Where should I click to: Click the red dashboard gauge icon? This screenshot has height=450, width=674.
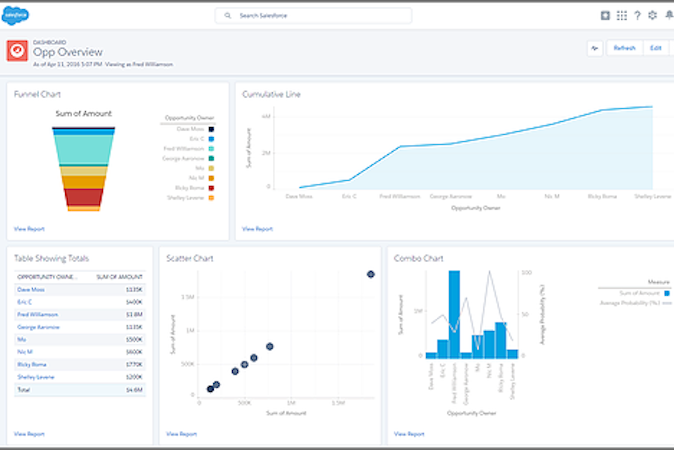(17, 51)
